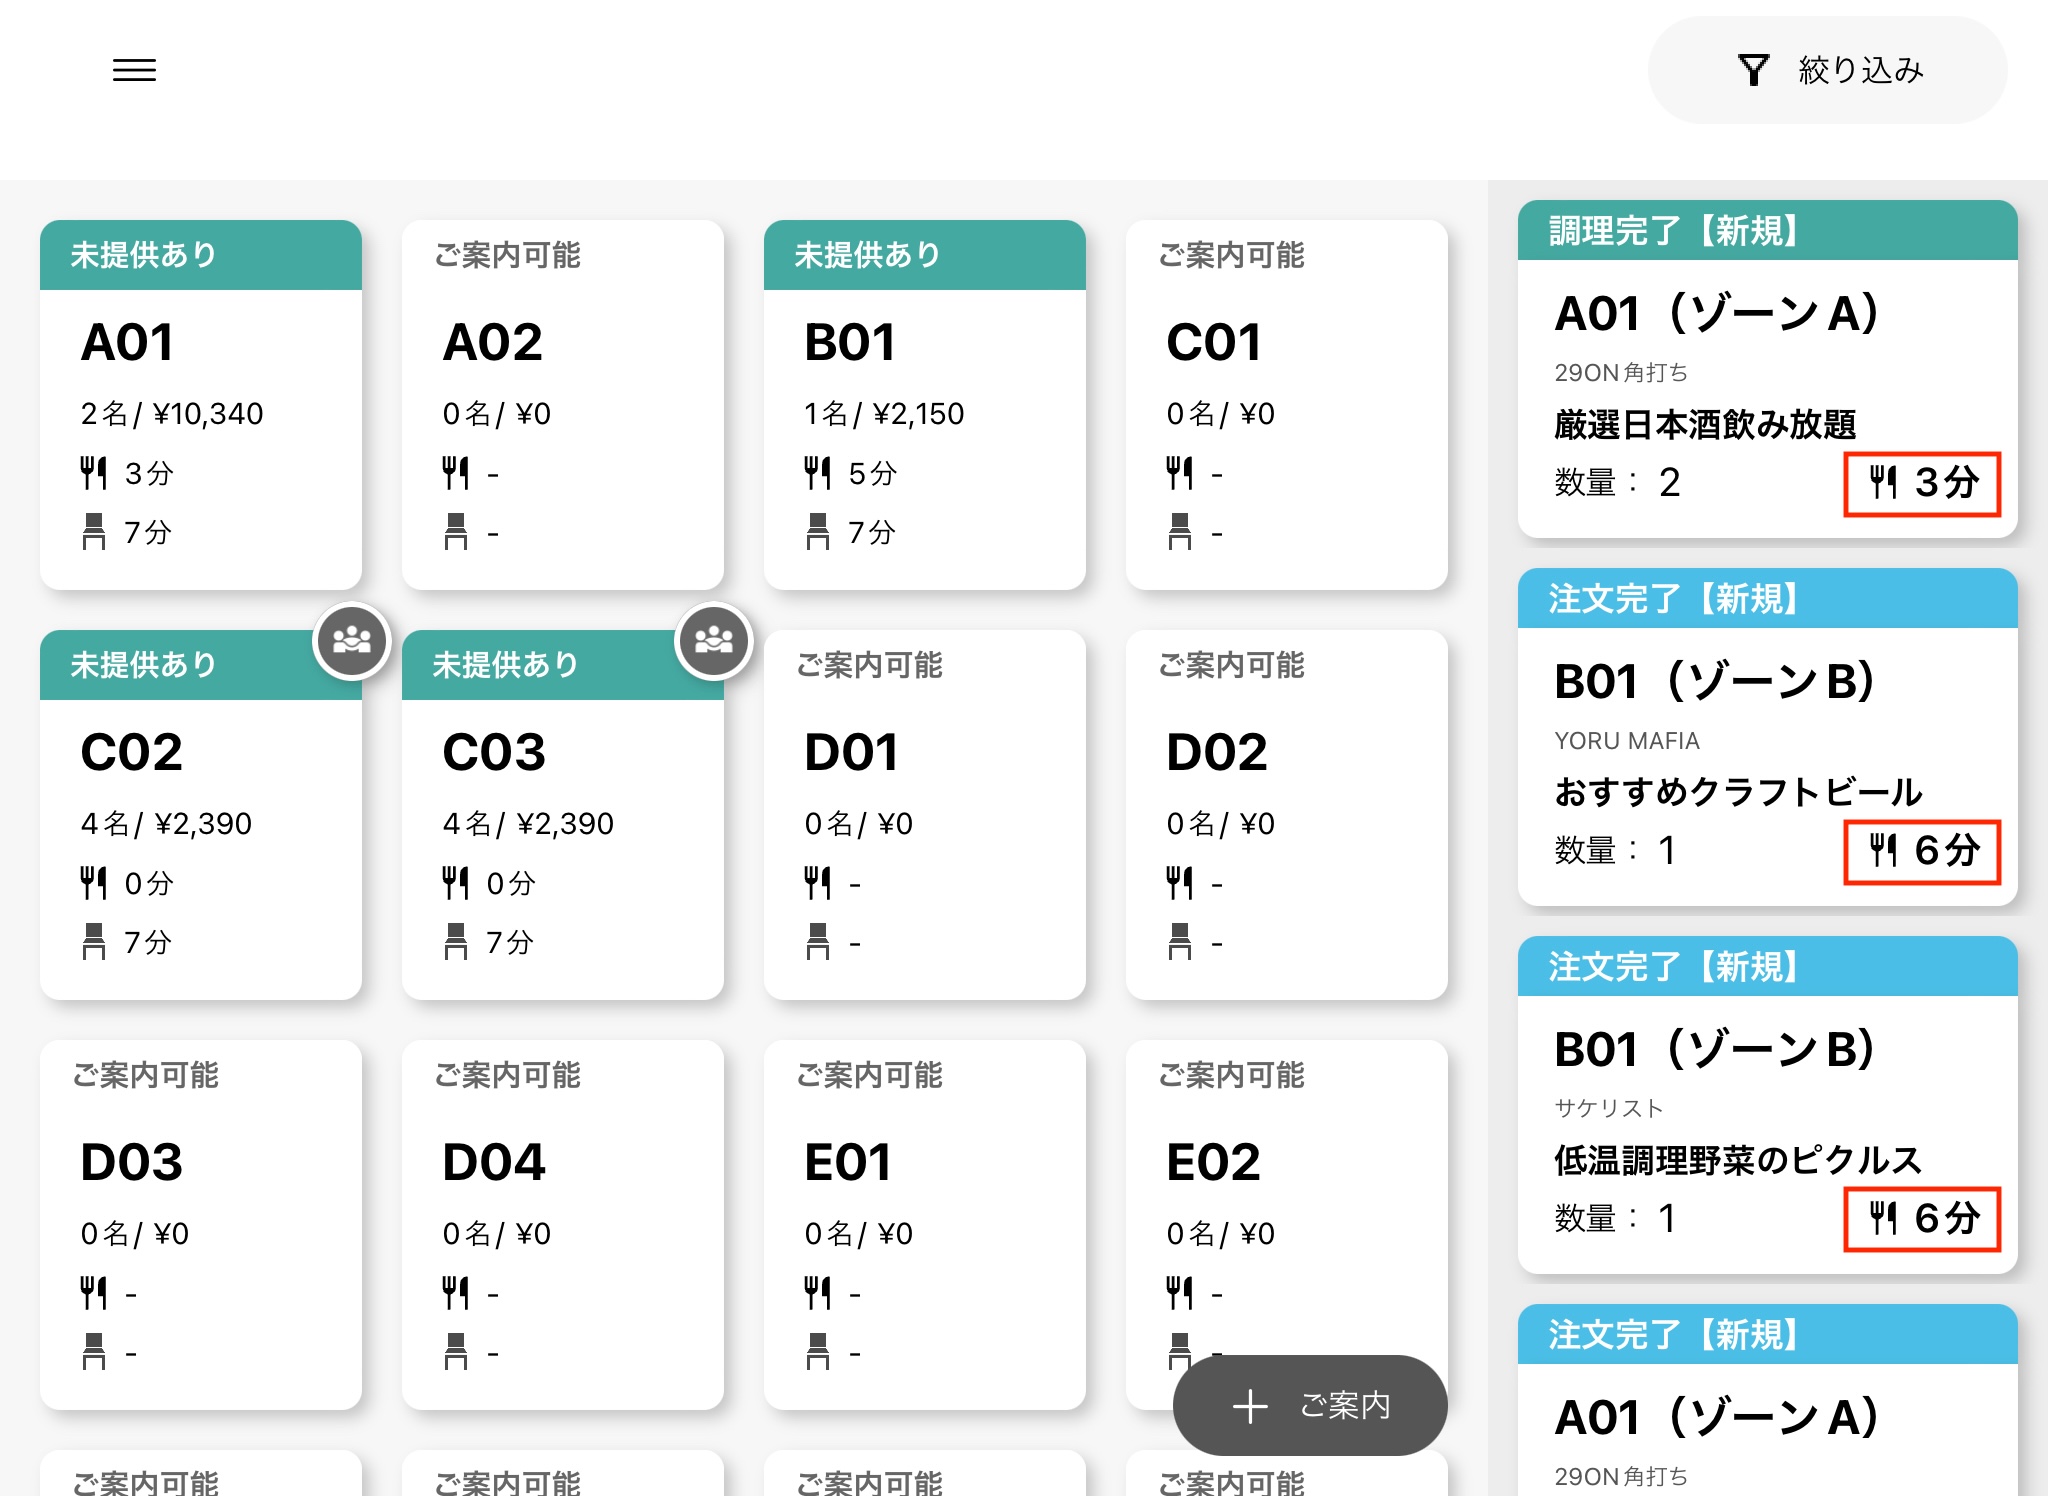
Task: Tap table card D04
Action: (x=563, y=1225)
